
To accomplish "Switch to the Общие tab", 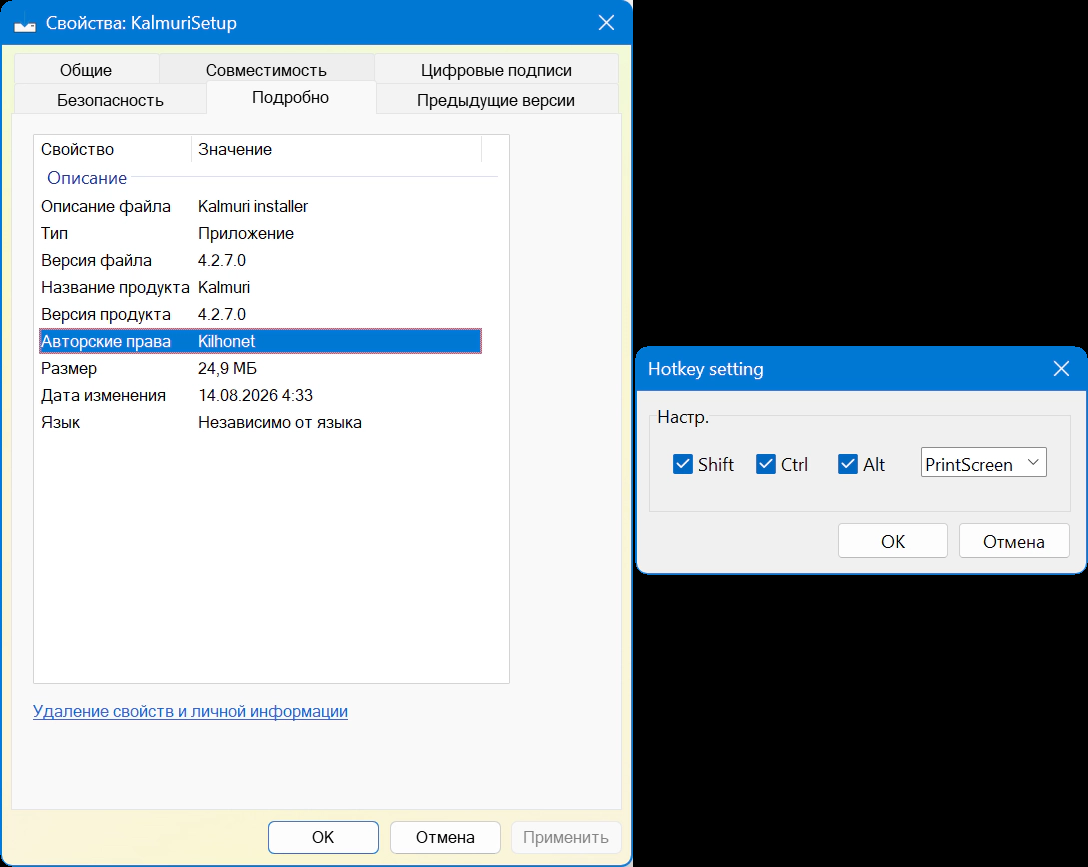I will pos(86,70).
